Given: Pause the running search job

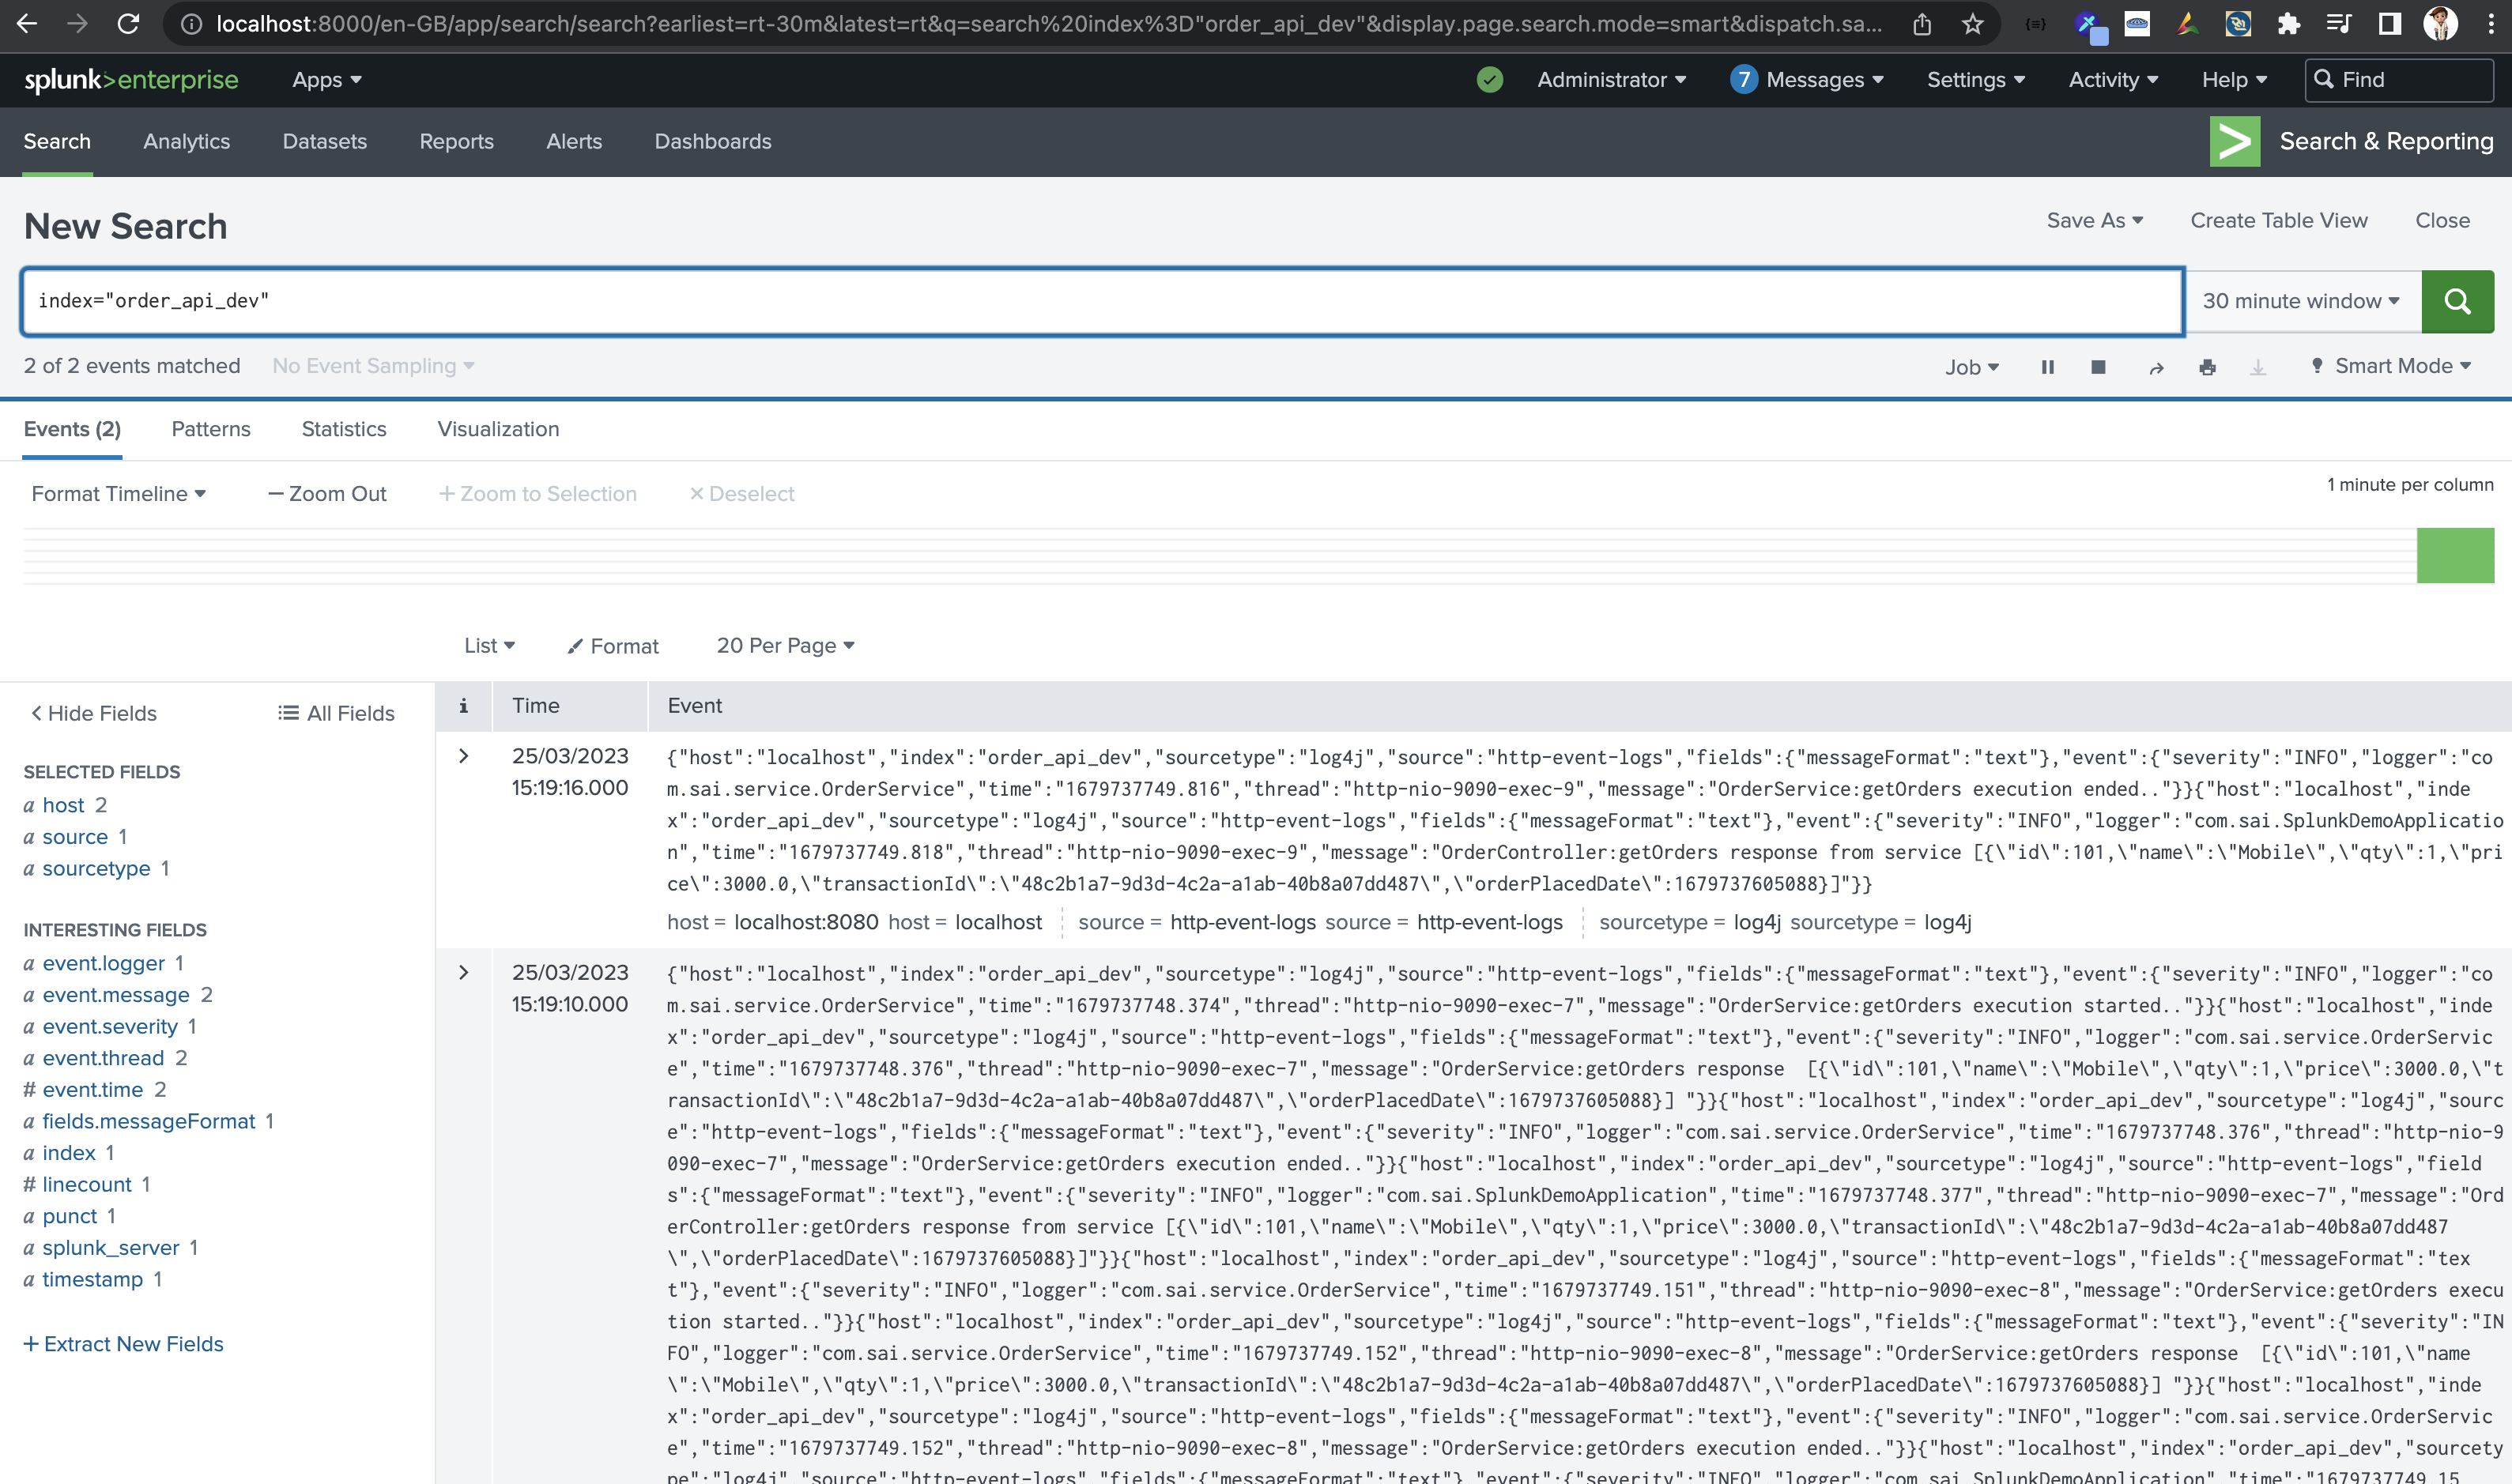Looking at the screenshot, I should pyautogui.click(x=2047, y=367).
